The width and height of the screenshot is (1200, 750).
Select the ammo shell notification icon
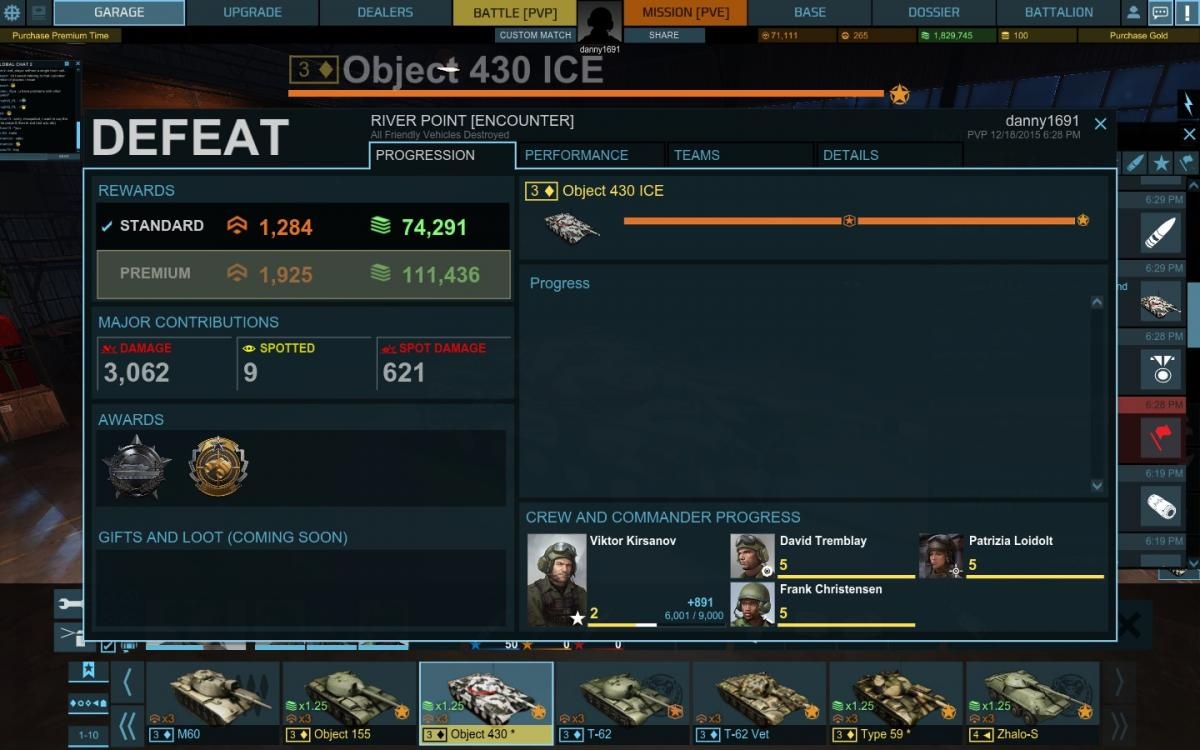coord(1161,232)
